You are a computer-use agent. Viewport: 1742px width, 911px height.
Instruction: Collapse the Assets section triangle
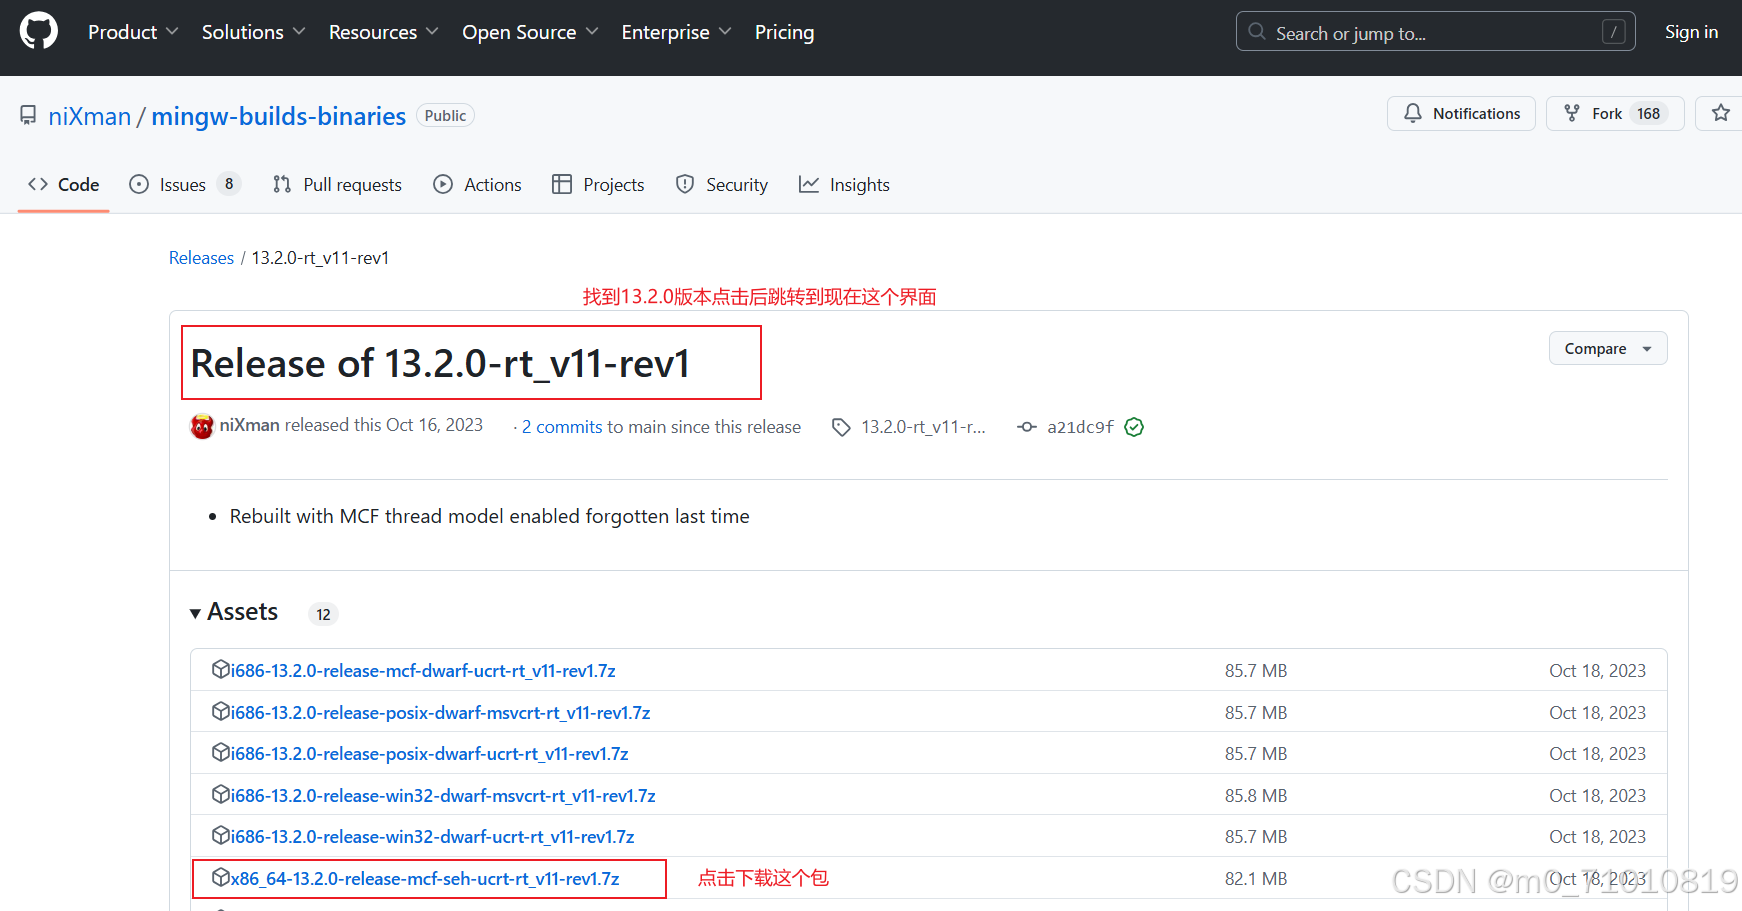(x=196, y=612)
